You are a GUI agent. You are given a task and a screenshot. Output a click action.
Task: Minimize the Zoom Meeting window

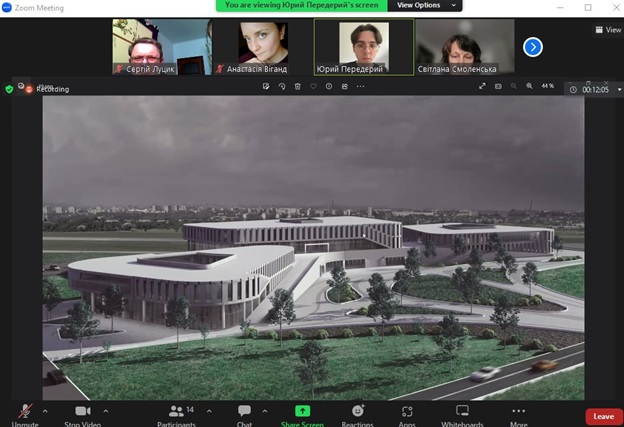coord(560,8)
